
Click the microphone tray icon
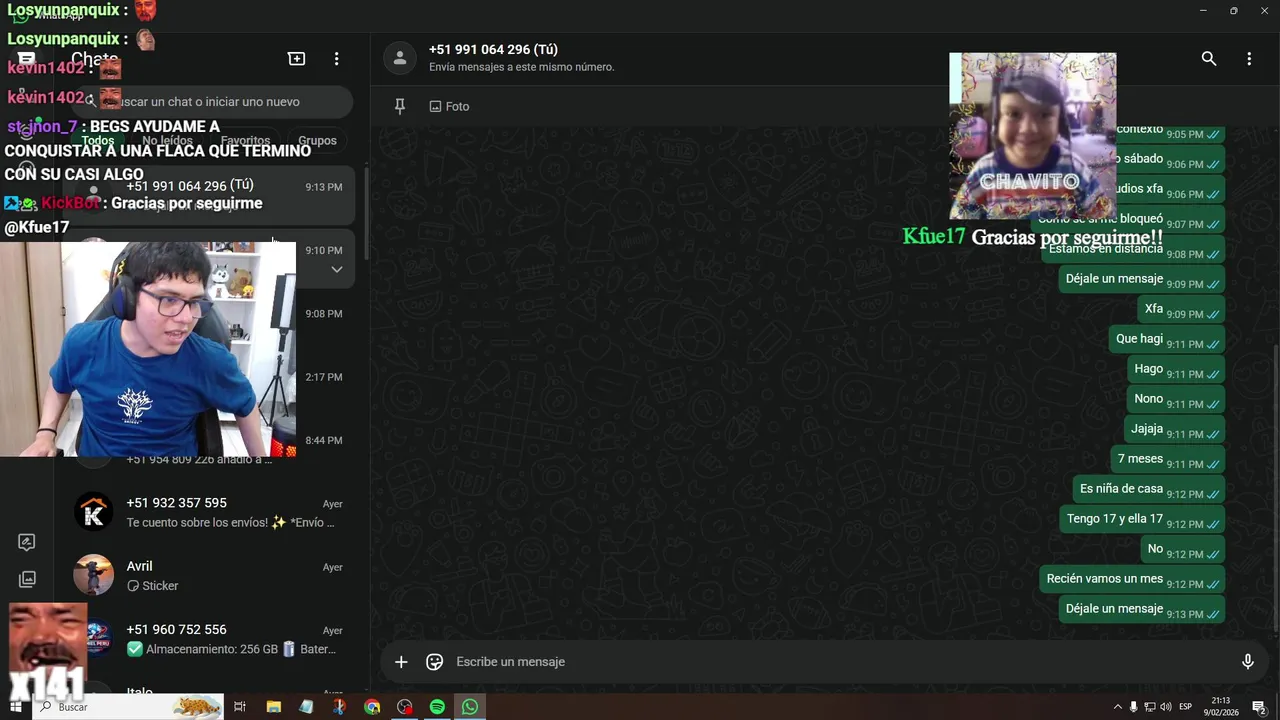pos(1133,707)
